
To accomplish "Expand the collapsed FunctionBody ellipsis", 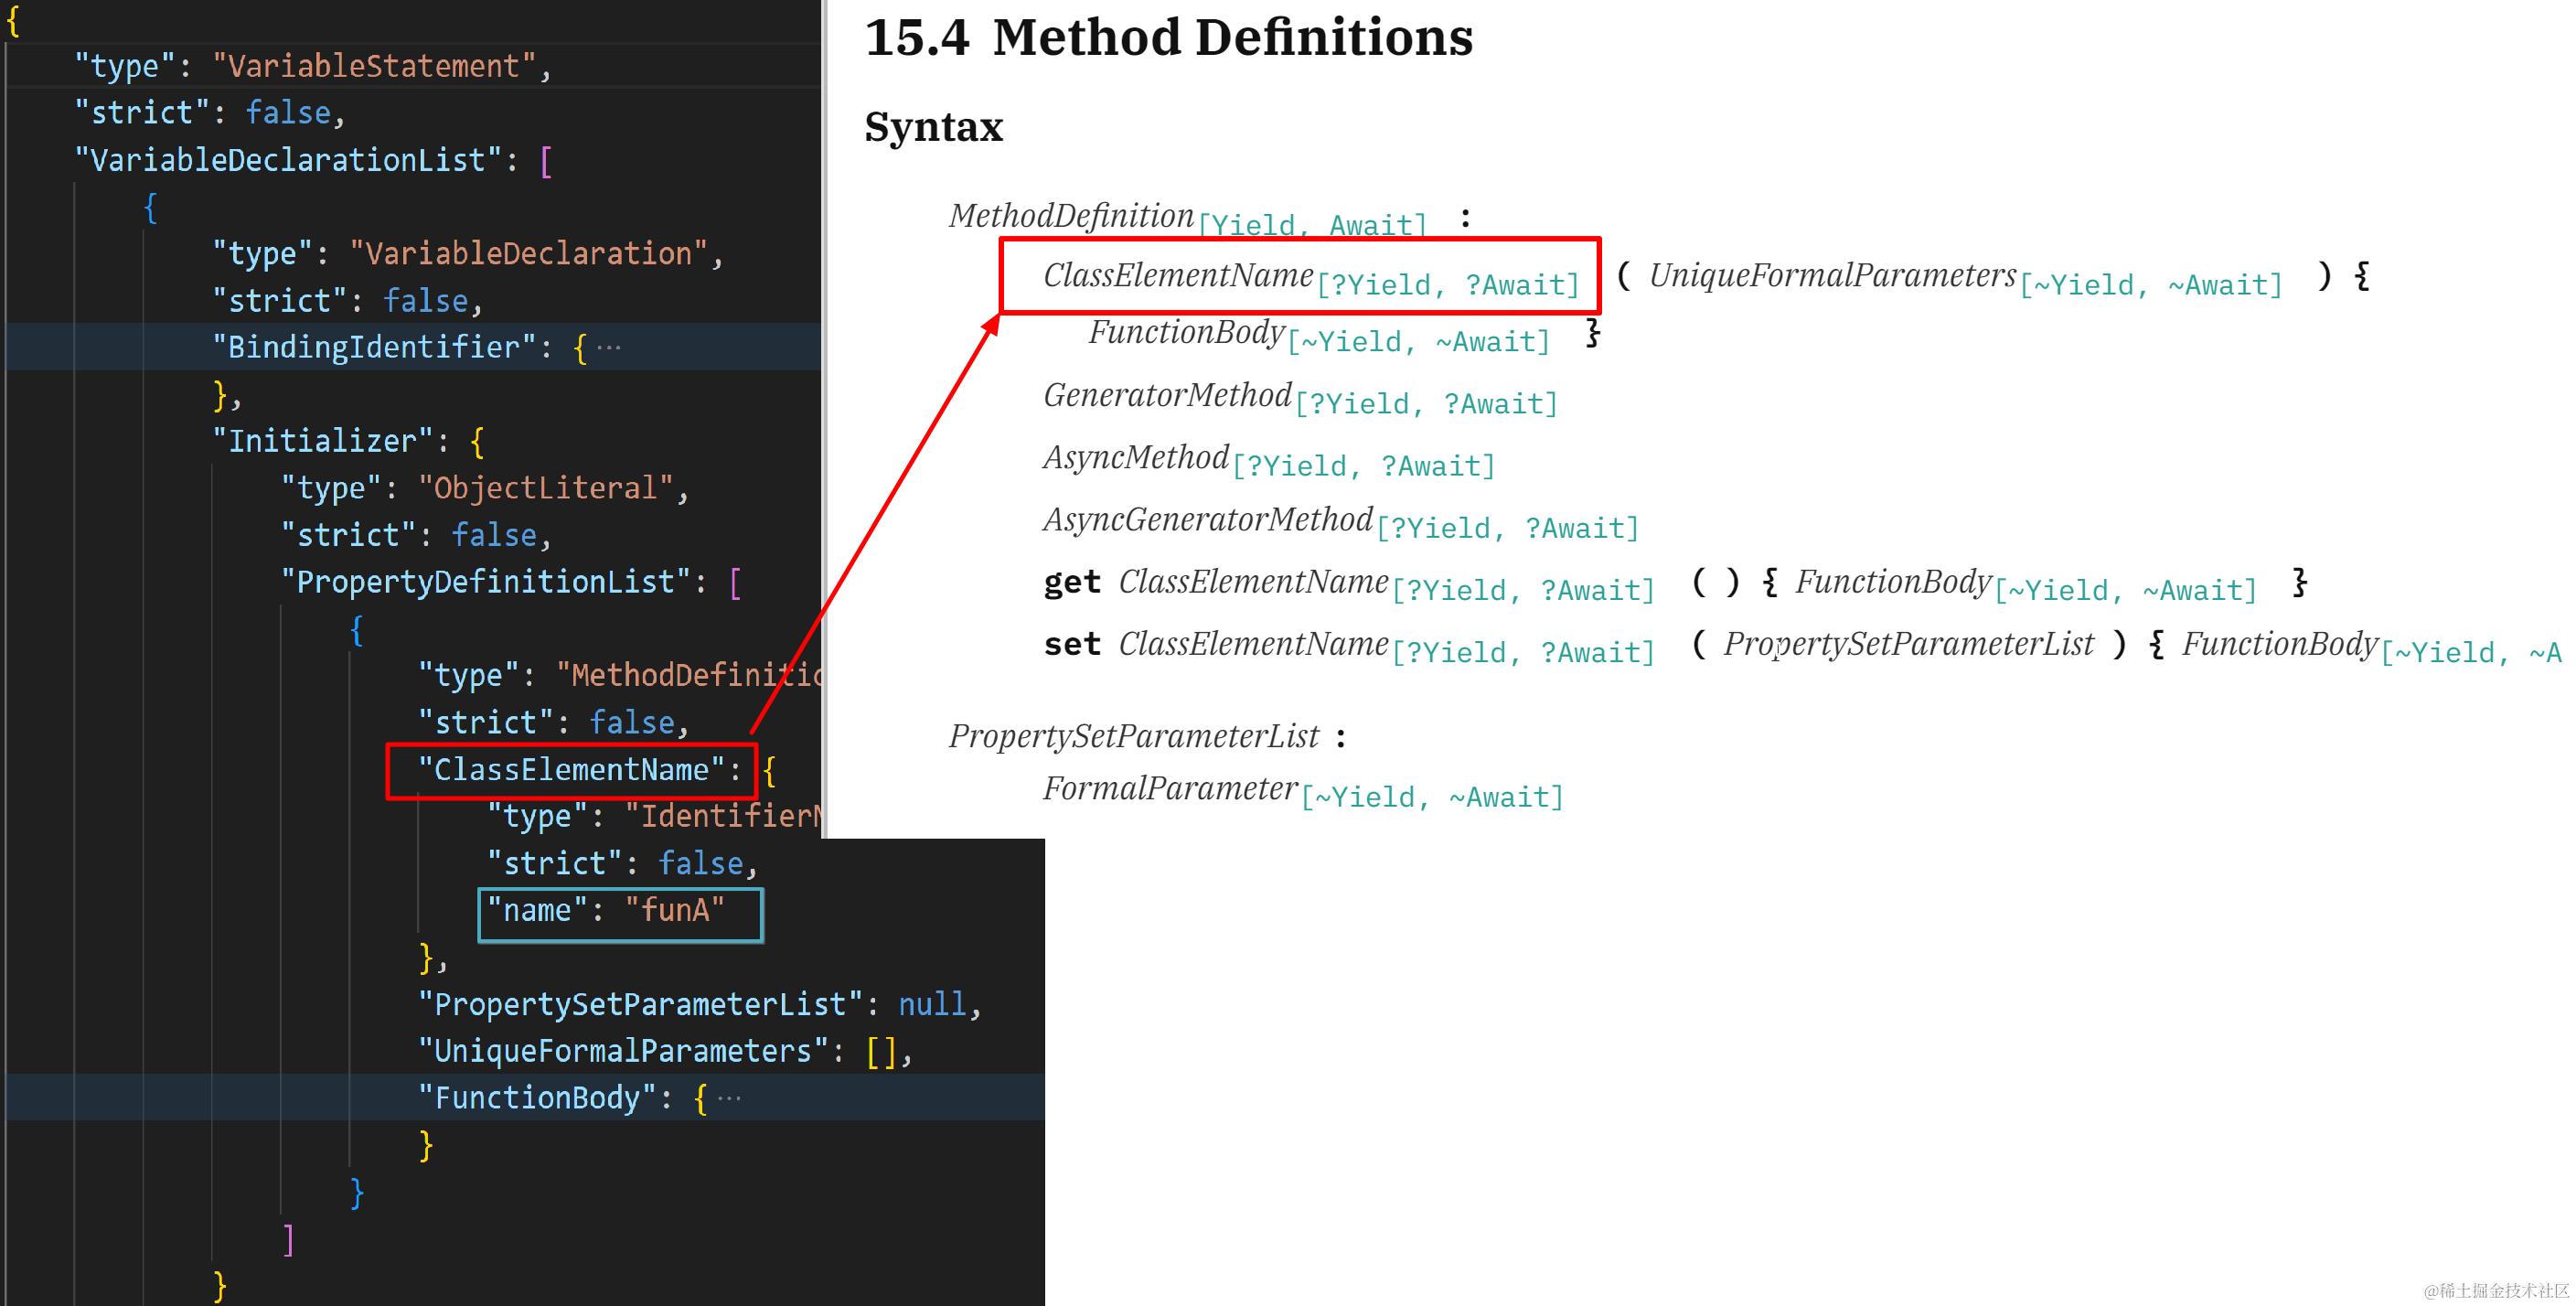I will 729,1098.
